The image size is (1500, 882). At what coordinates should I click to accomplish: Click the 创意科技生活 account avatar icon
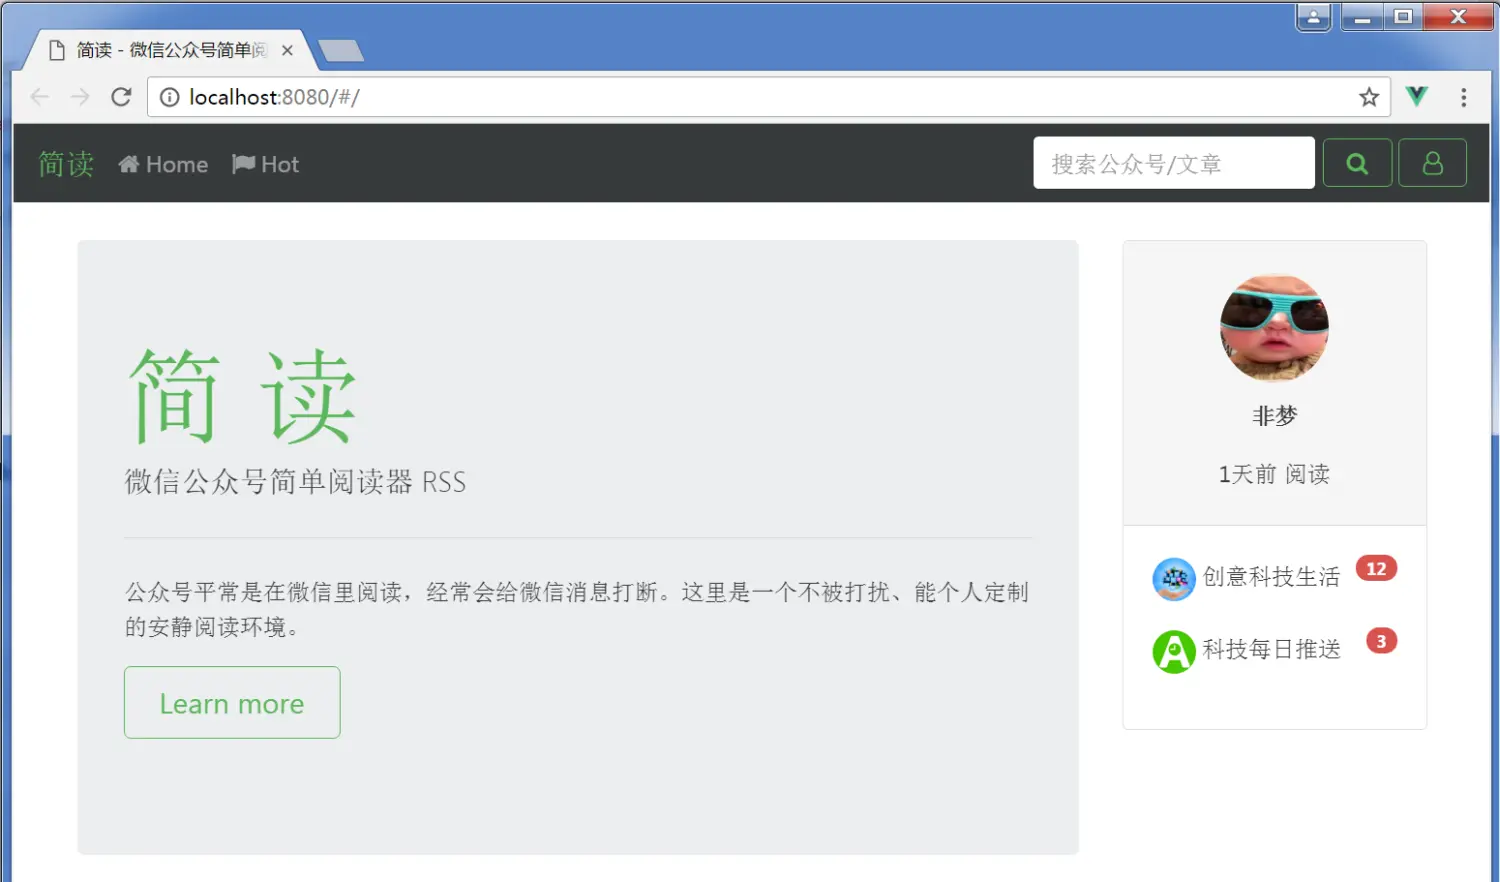click(1174, 579)
